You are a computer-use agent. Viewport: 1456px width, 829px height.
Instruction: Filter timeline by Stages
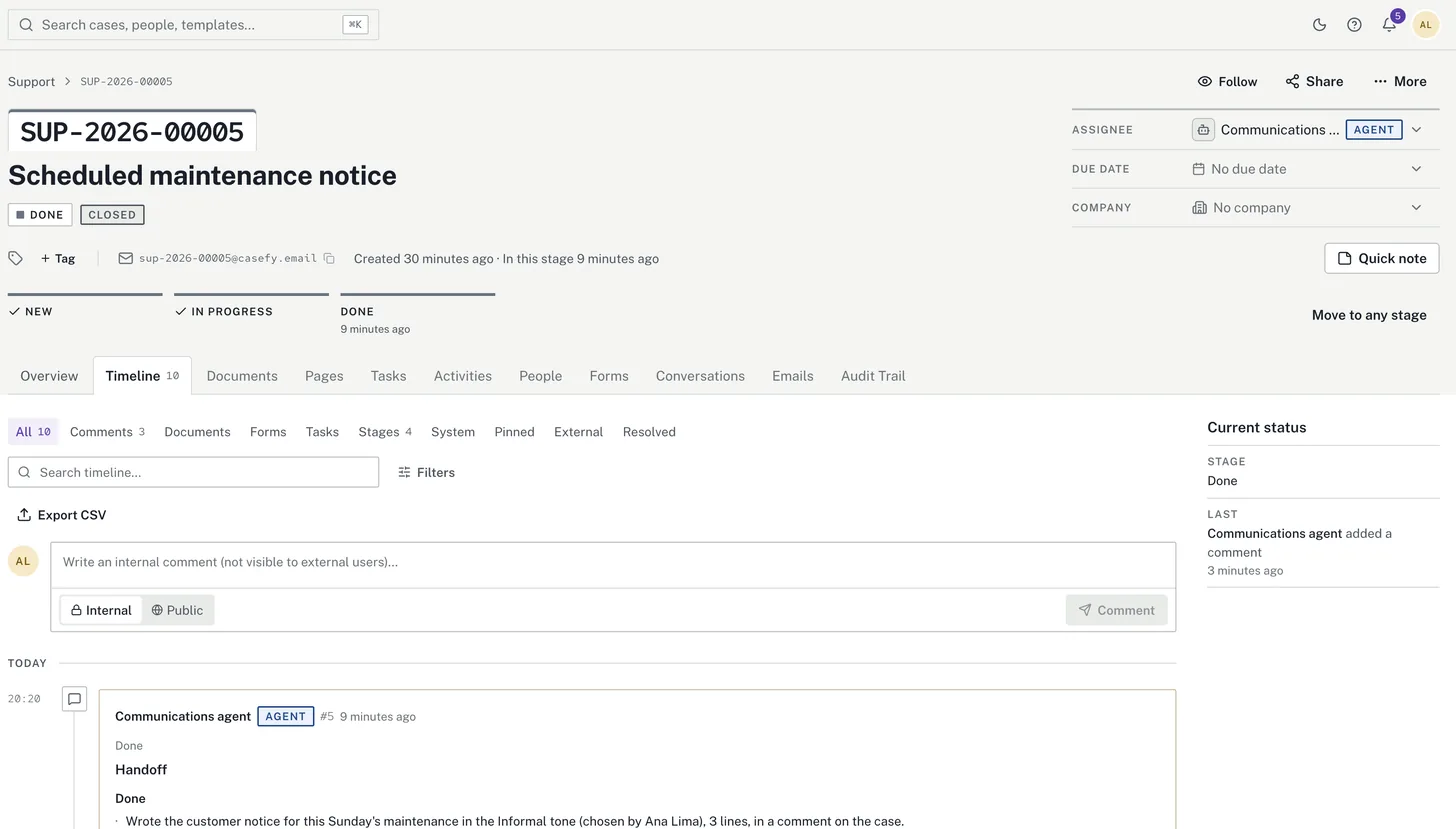(385, 432)
